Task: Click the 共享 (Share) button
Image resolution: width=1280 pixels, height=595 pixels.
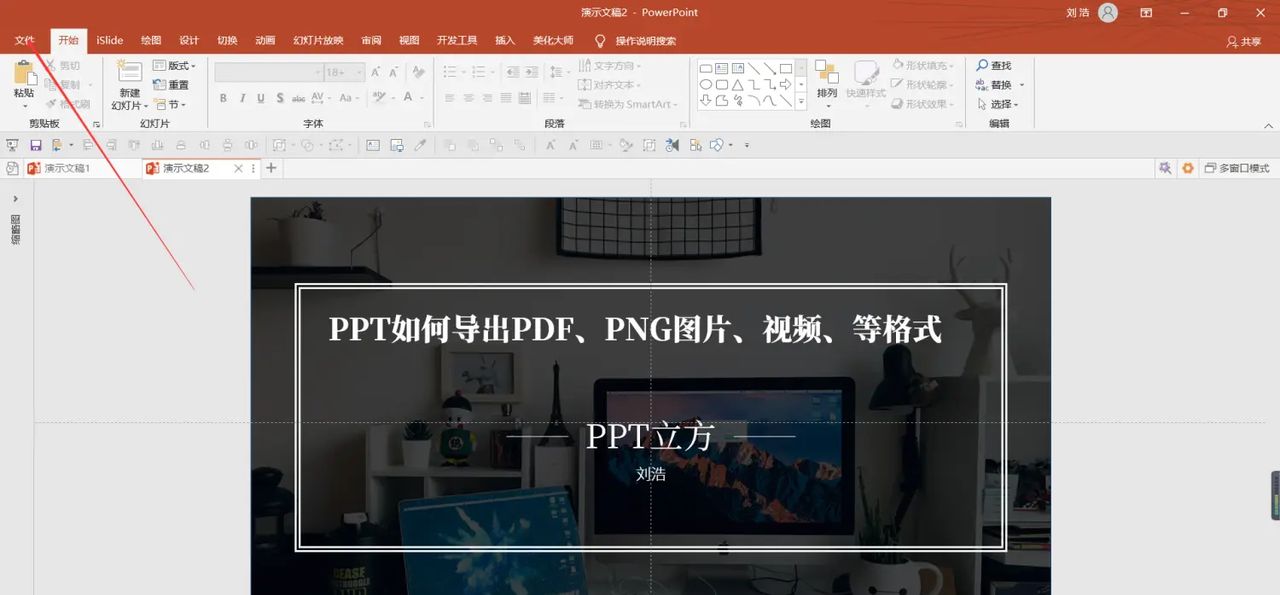Action: click(1245, 41)
